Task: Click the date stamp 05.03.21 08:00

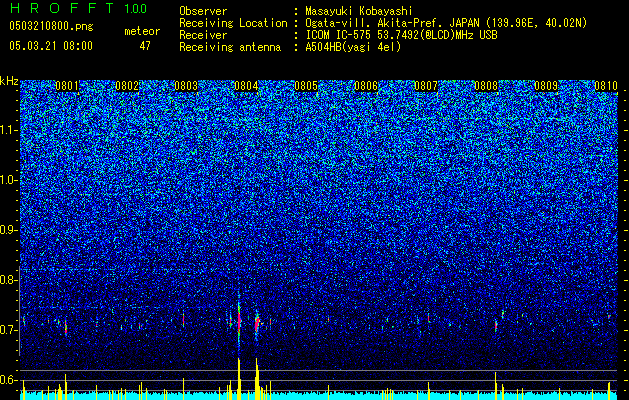Action: coord(51,46)
